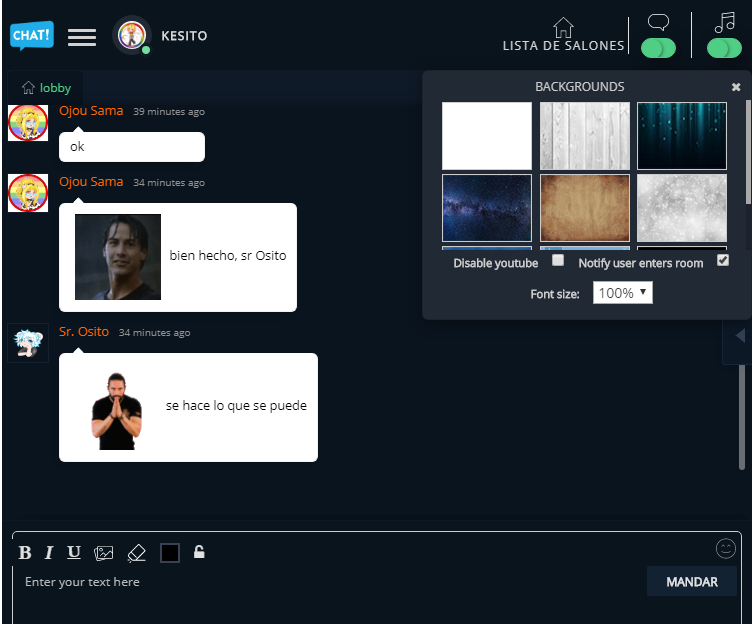Click the CHAT! logo icon
Viewport: 753px width, 624px height.
(x=32, y=36)
